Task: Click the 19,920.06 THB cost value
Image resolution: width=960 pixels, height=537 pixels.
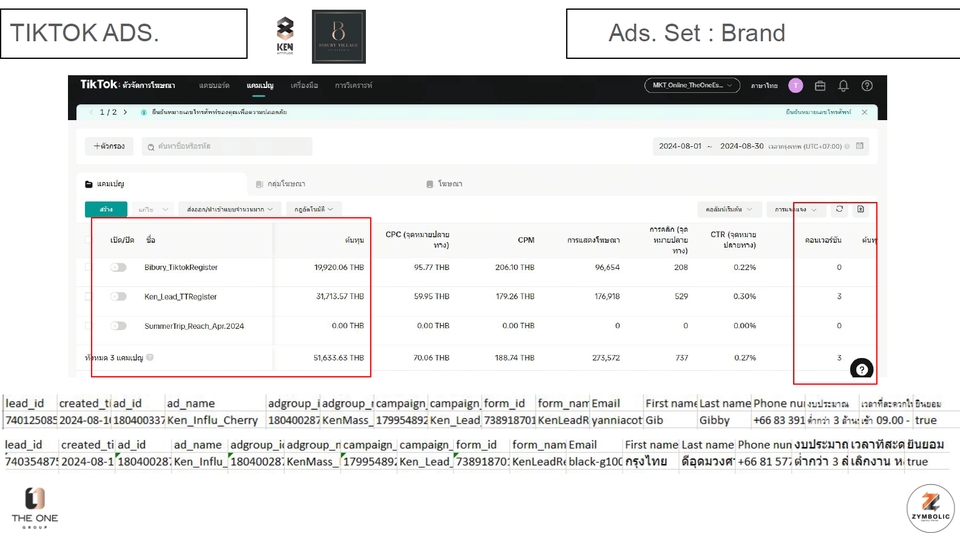Action: tap(339, 268)
